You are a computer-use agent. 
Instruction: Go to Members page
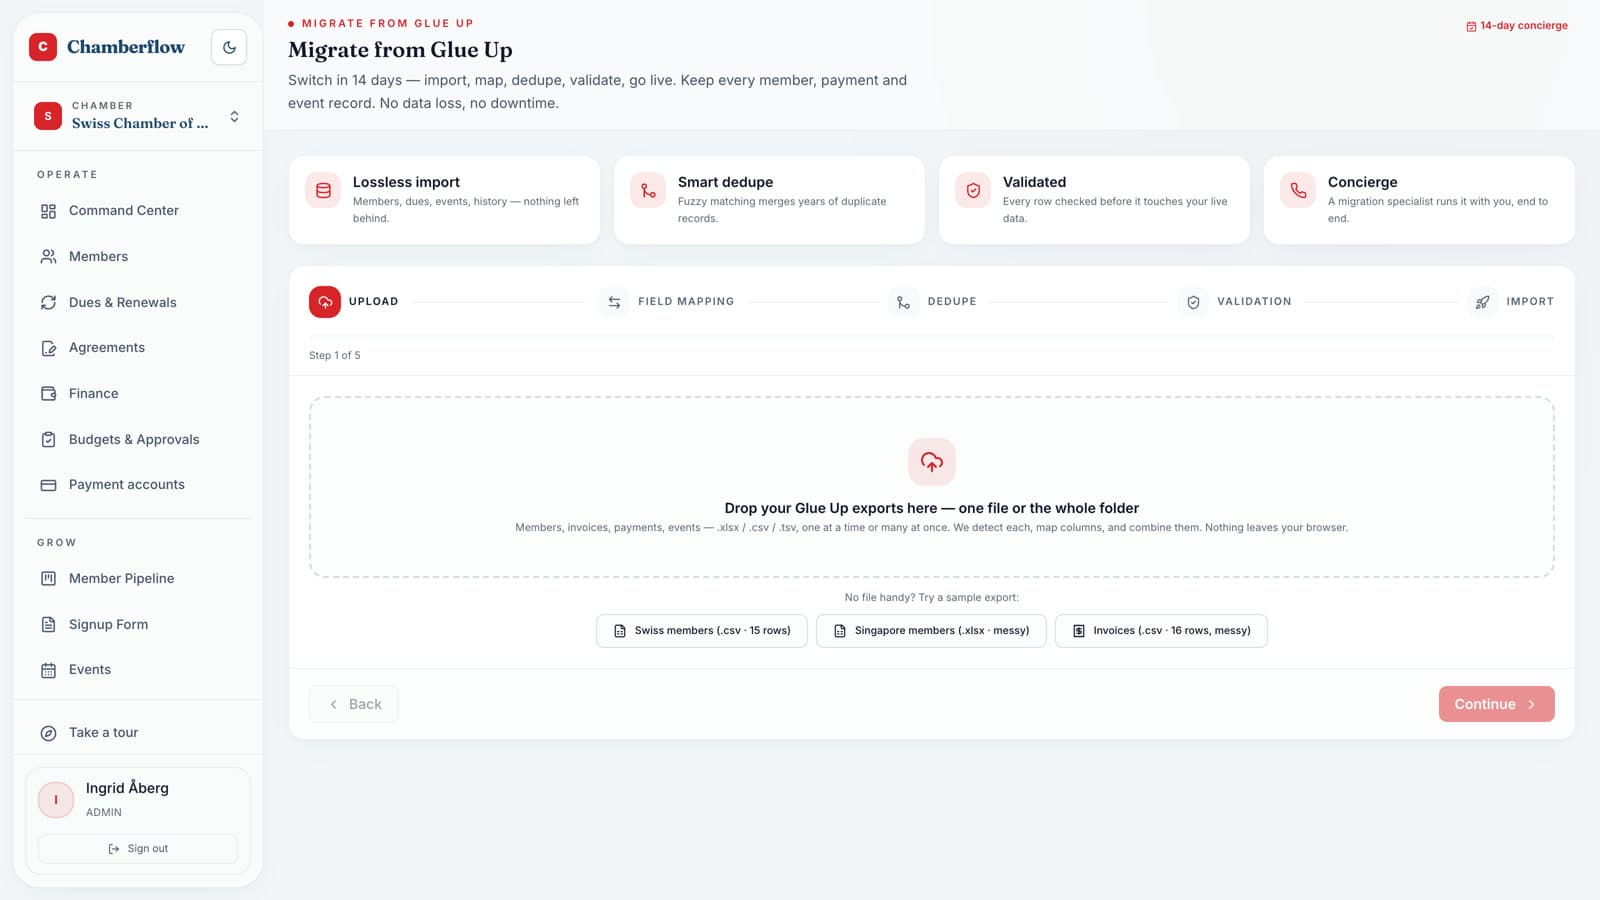pos(137,257)
